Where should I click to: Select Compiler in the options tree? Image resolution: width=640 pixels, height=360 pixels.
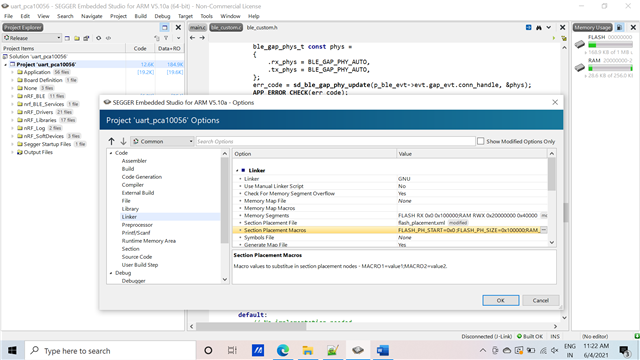[133, 185]
